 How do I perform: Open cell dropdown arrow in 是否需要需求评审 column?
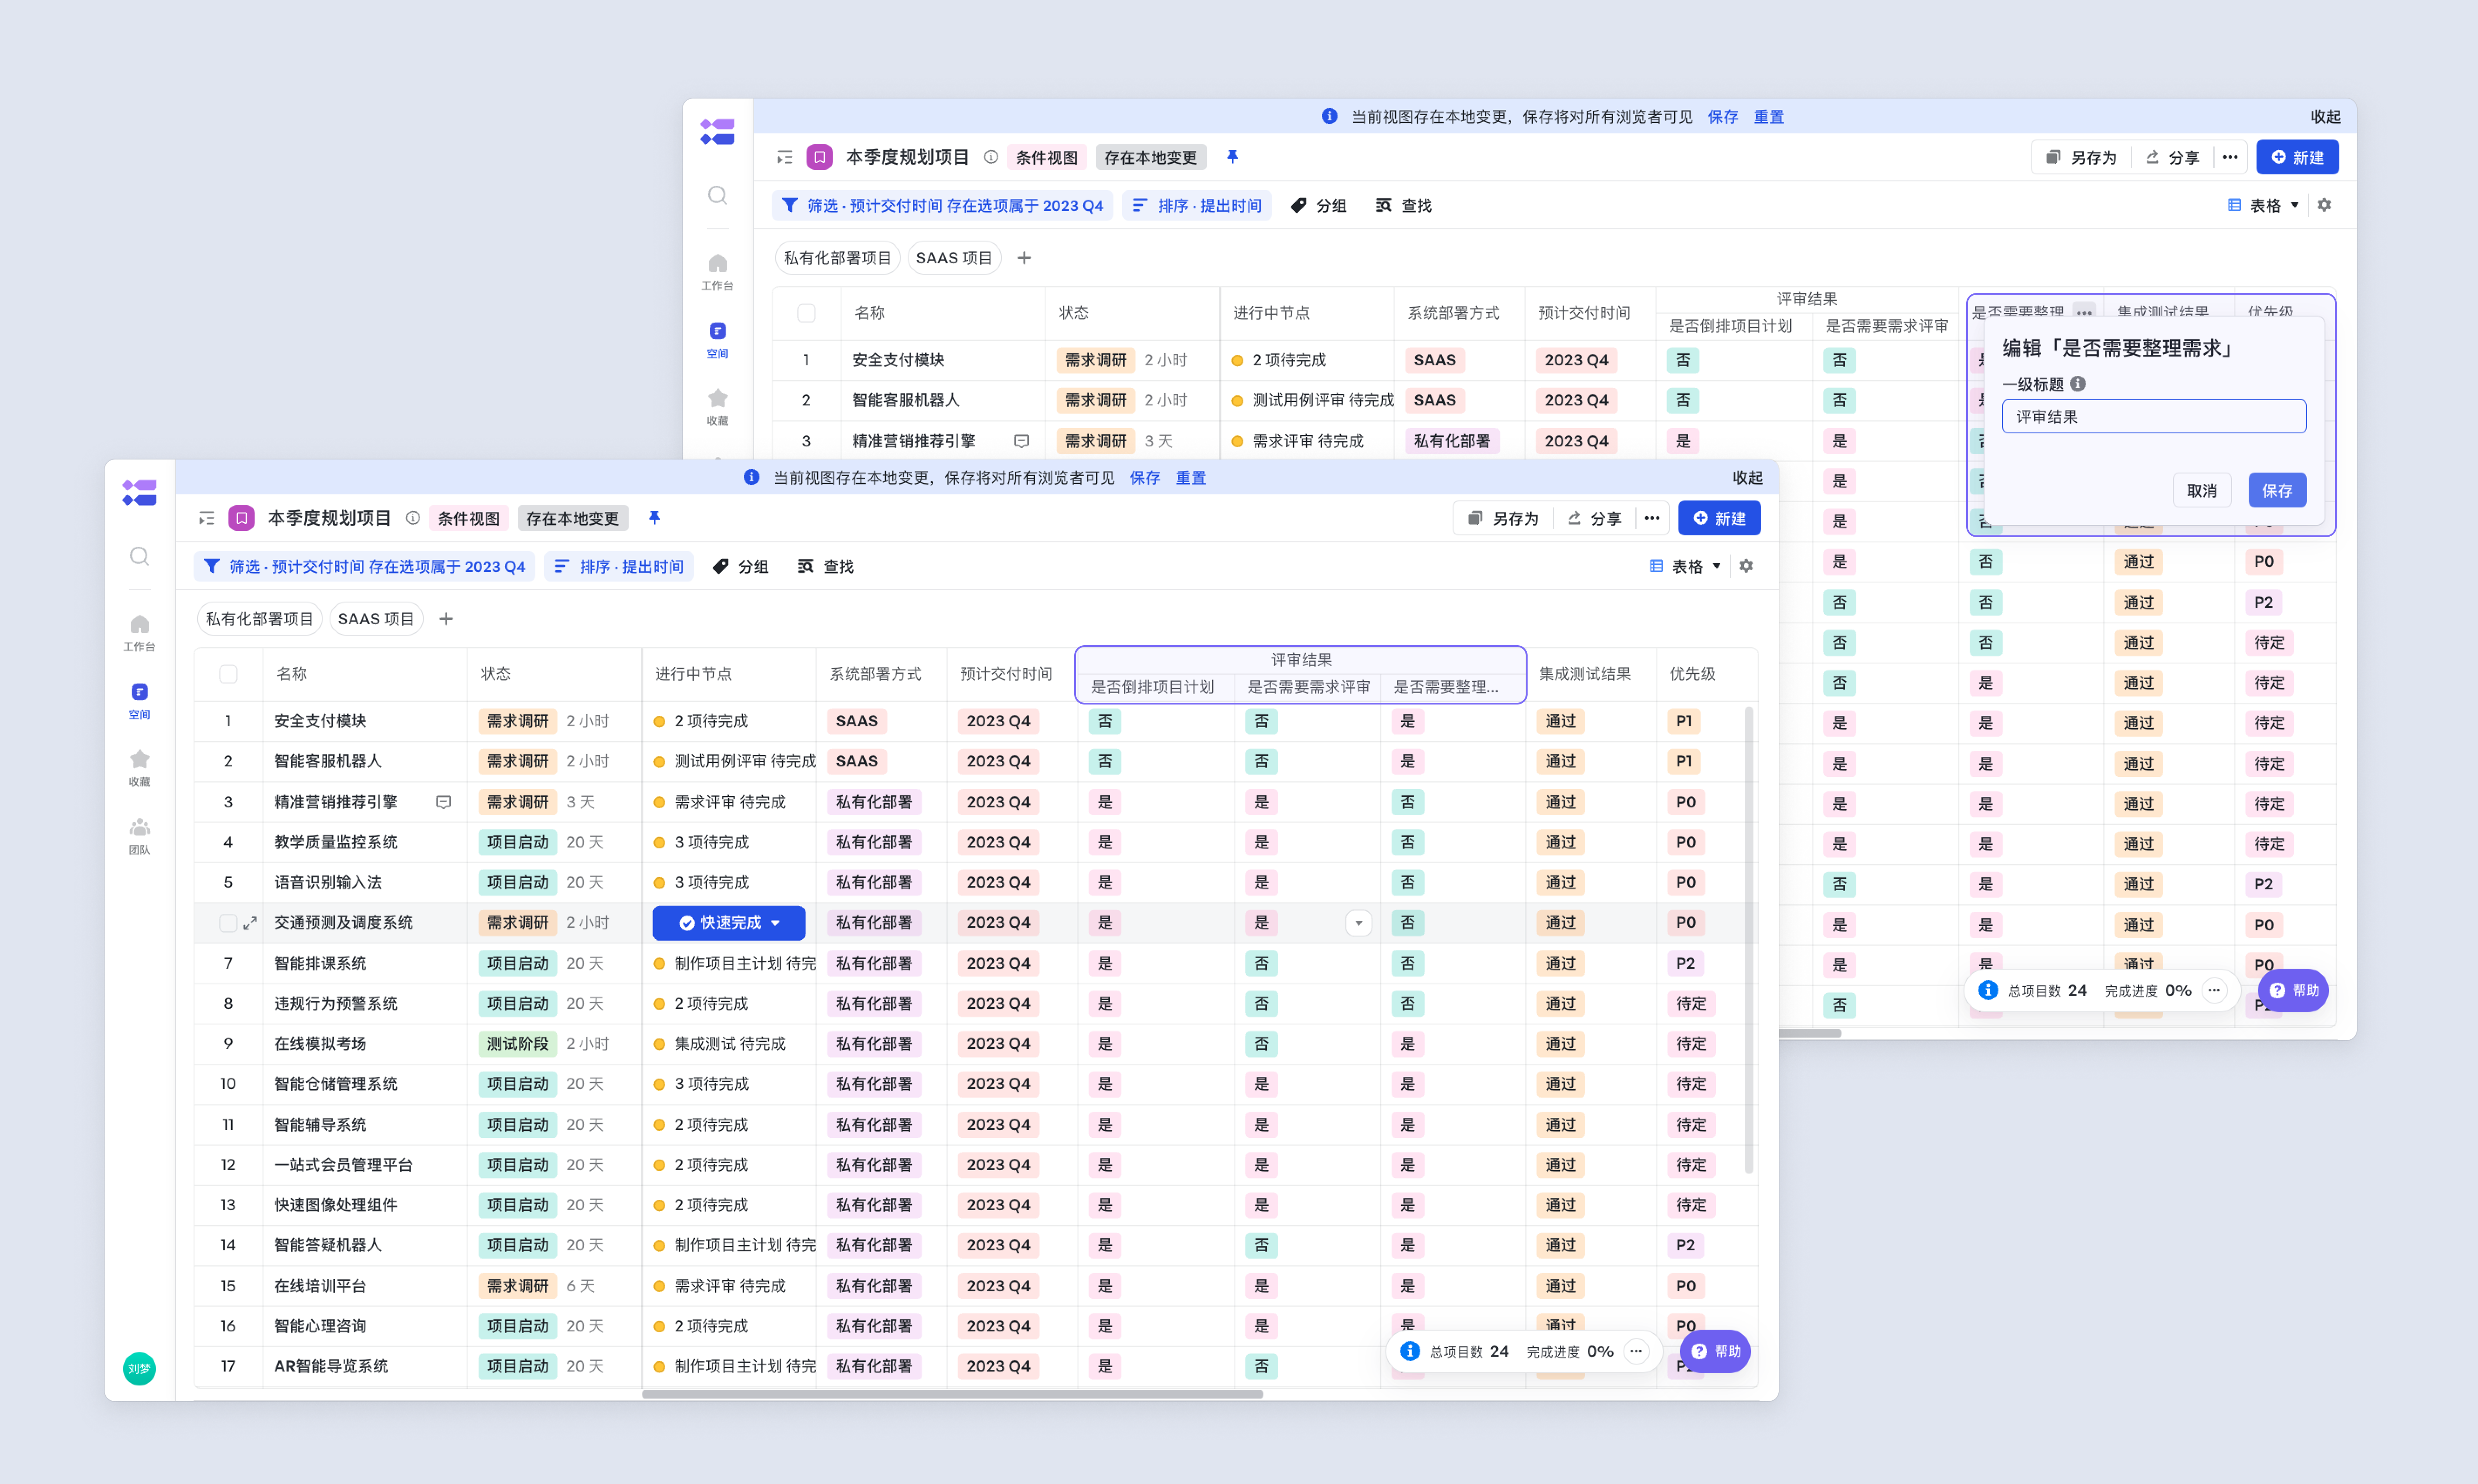[1358, 923]
